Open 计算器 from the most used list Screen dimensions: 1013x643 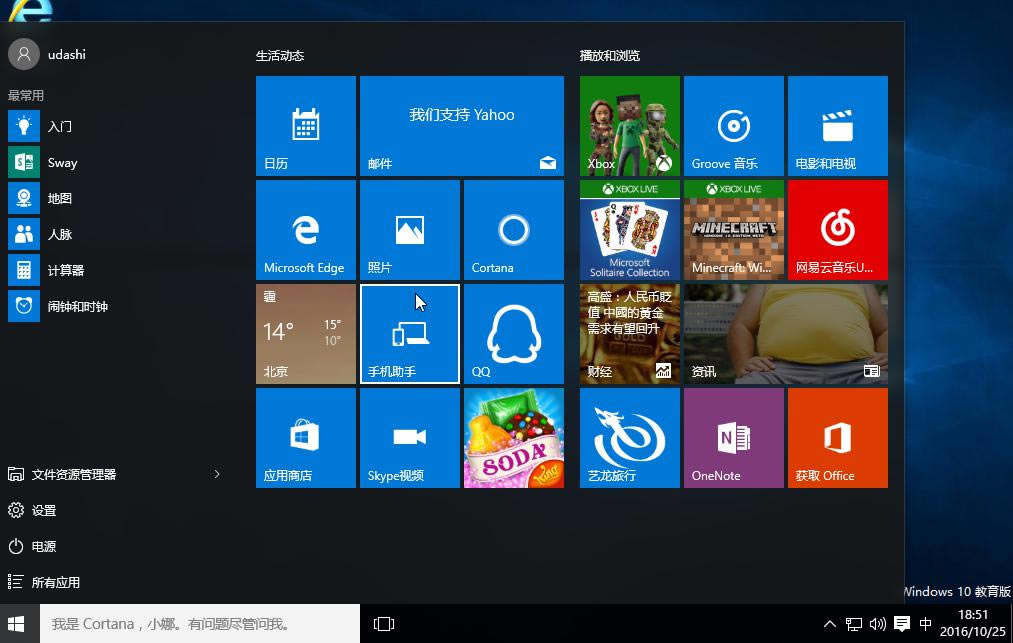tap(116, 270)
